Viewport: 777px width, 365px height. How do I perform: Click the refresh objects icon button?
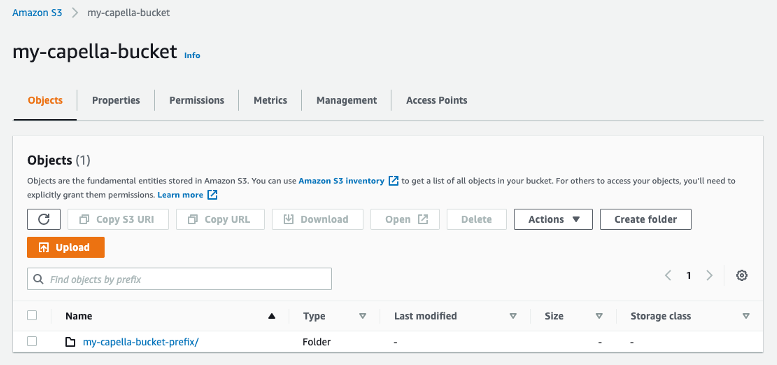tap(44, 219)
